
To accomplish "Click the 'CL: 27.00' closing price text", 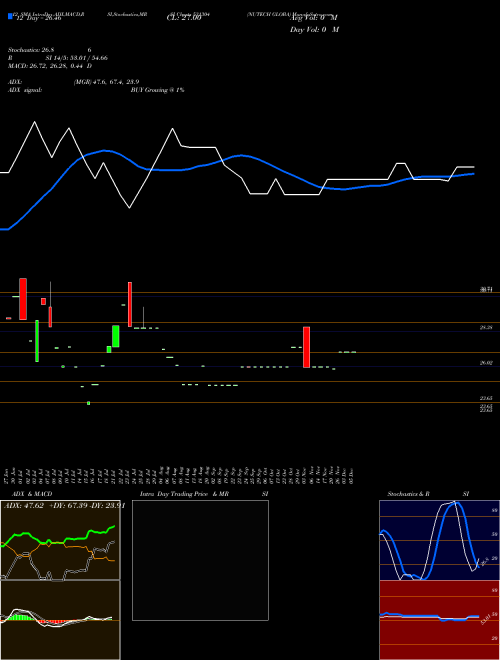I will coord(184,18).
